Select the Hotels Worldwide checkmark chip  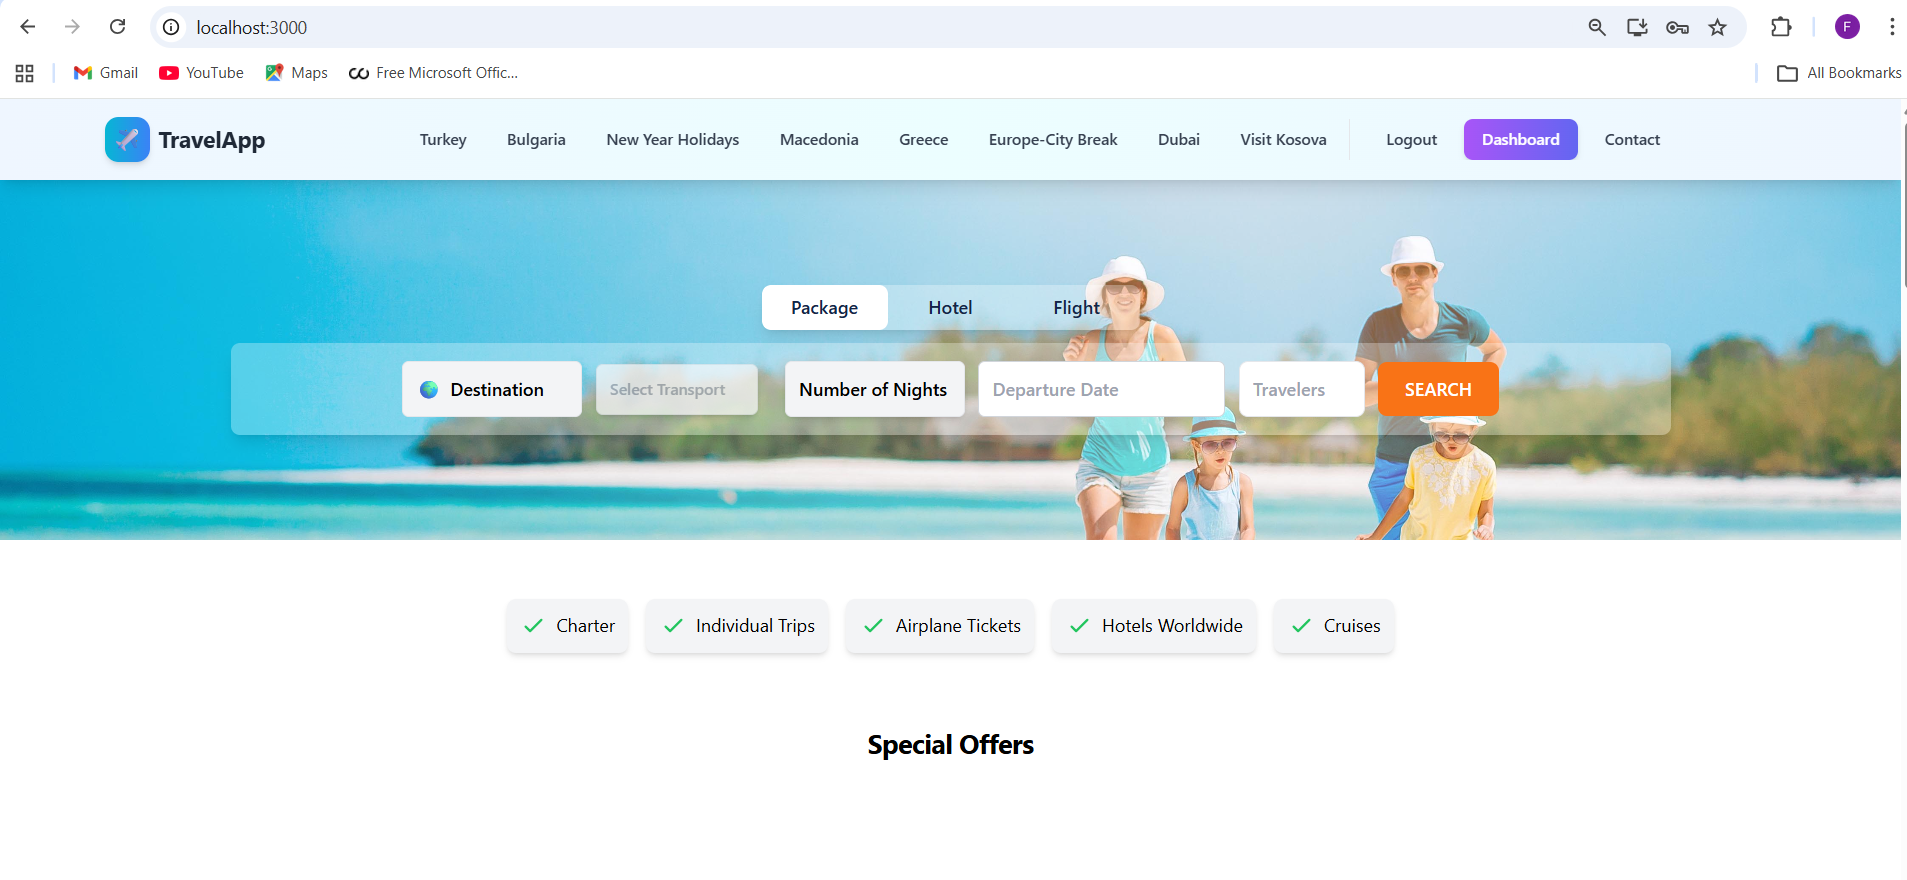tap(1154, 626)
